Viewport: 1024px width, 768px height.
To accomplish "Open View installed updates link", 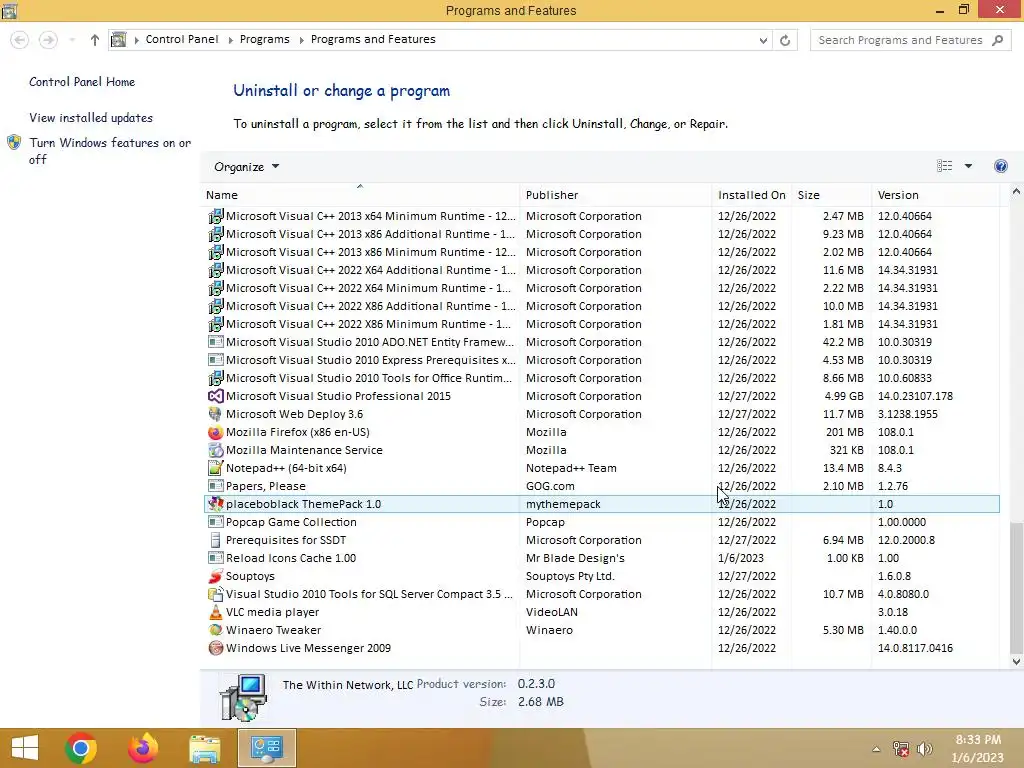I will (91, 118).
